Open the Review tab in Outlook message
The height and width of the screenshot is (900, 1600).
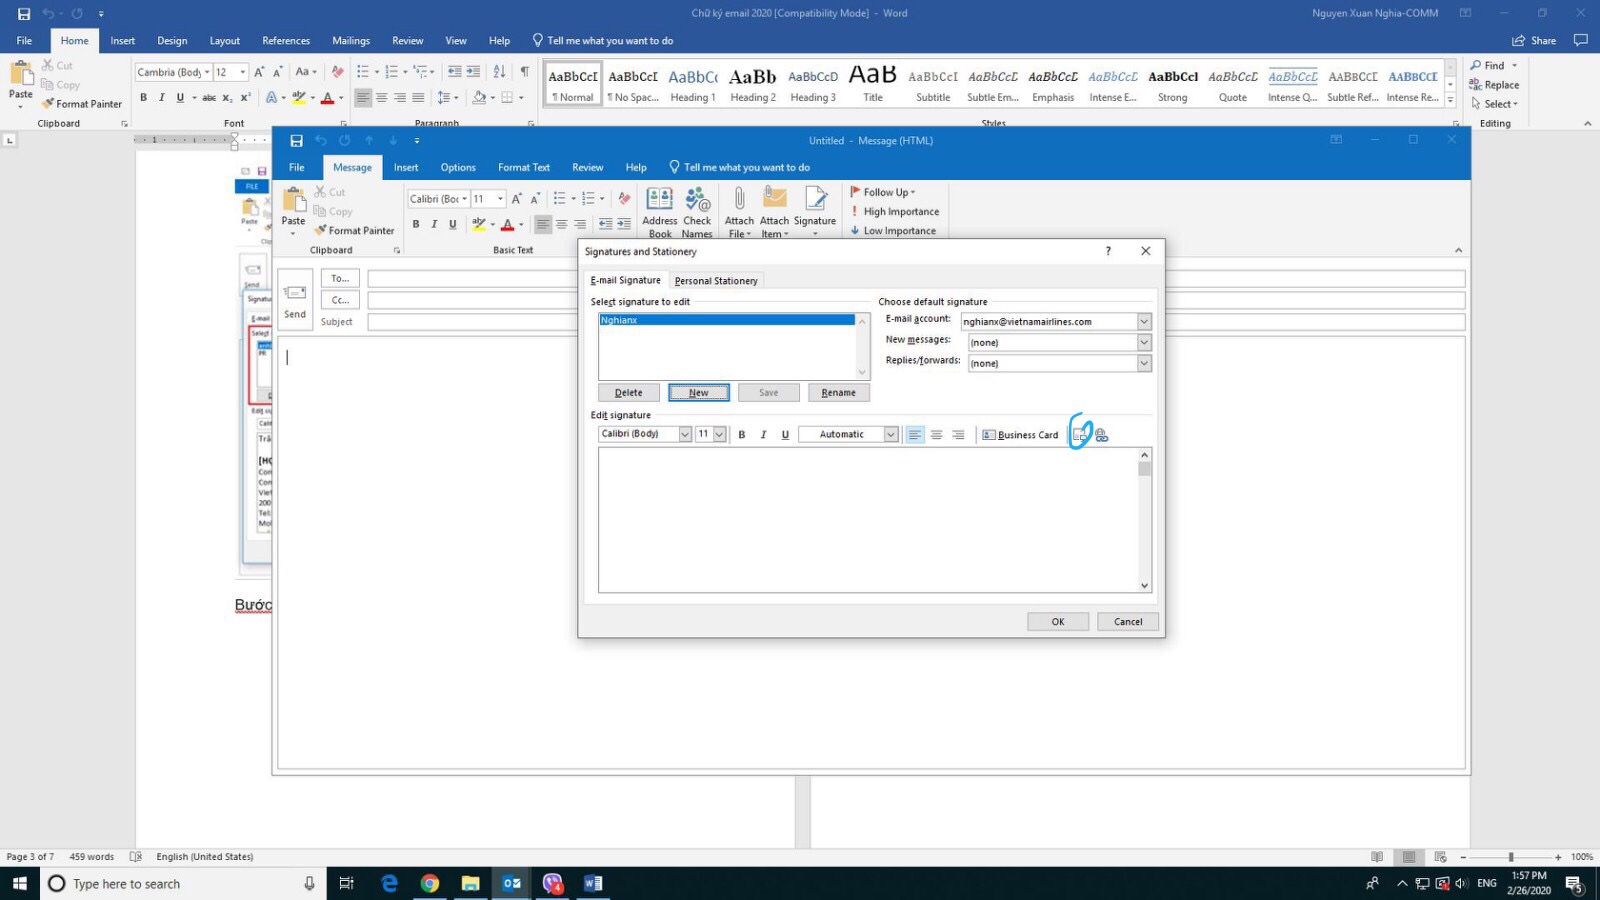(587, 167)
